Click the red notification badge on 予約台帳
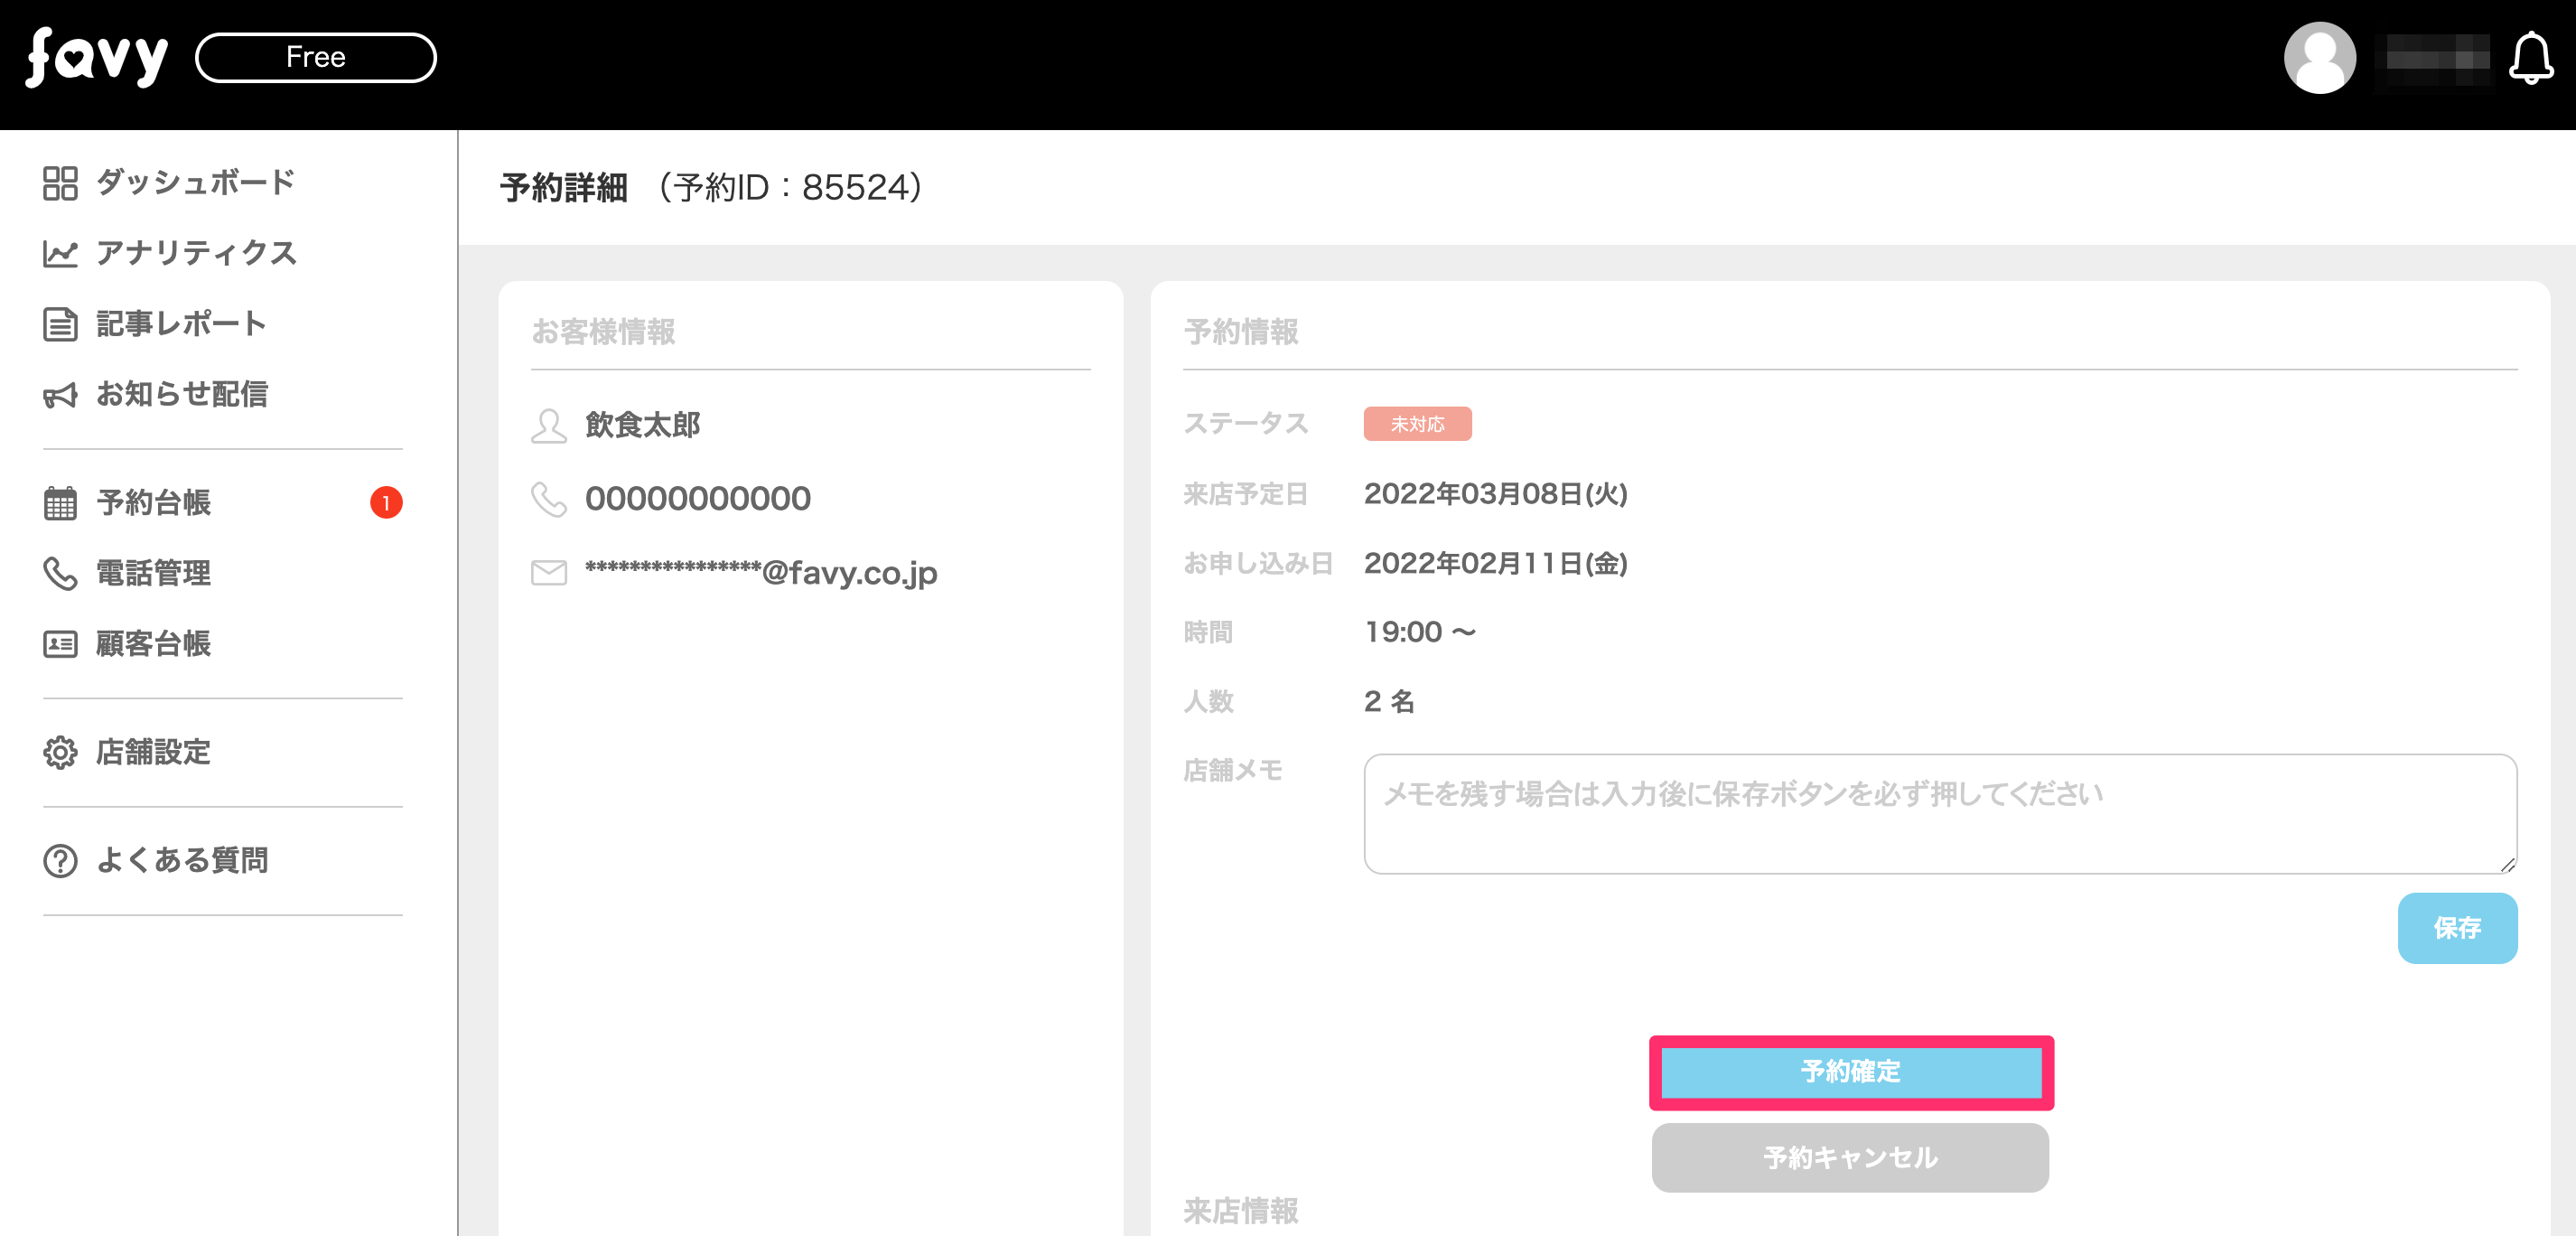Image resolution: width=2576 pixels, height=1236 pixels. pyautogui.click(x=386, y=503)
